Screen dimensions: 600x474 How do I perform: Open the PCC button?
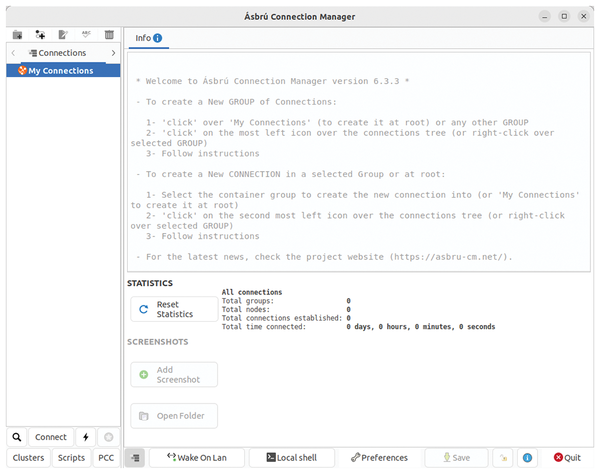point(106,458)
